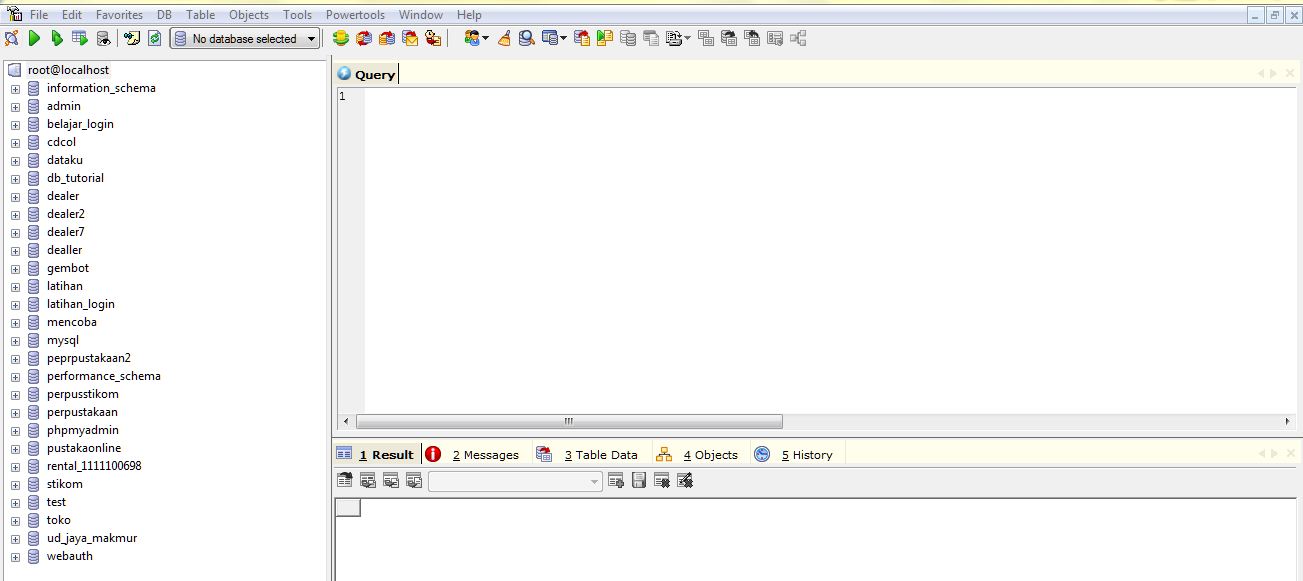Click the database icon next to mysql
1303x581 pixels.
click(34, 340)
